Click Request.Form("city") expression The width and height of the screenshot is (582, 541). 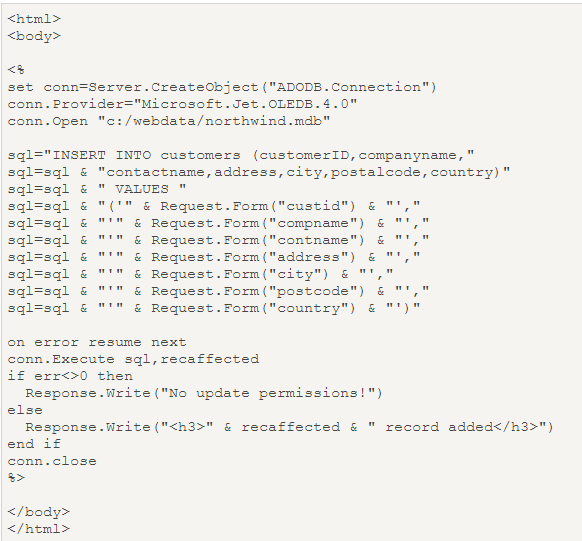click(240, 275)
